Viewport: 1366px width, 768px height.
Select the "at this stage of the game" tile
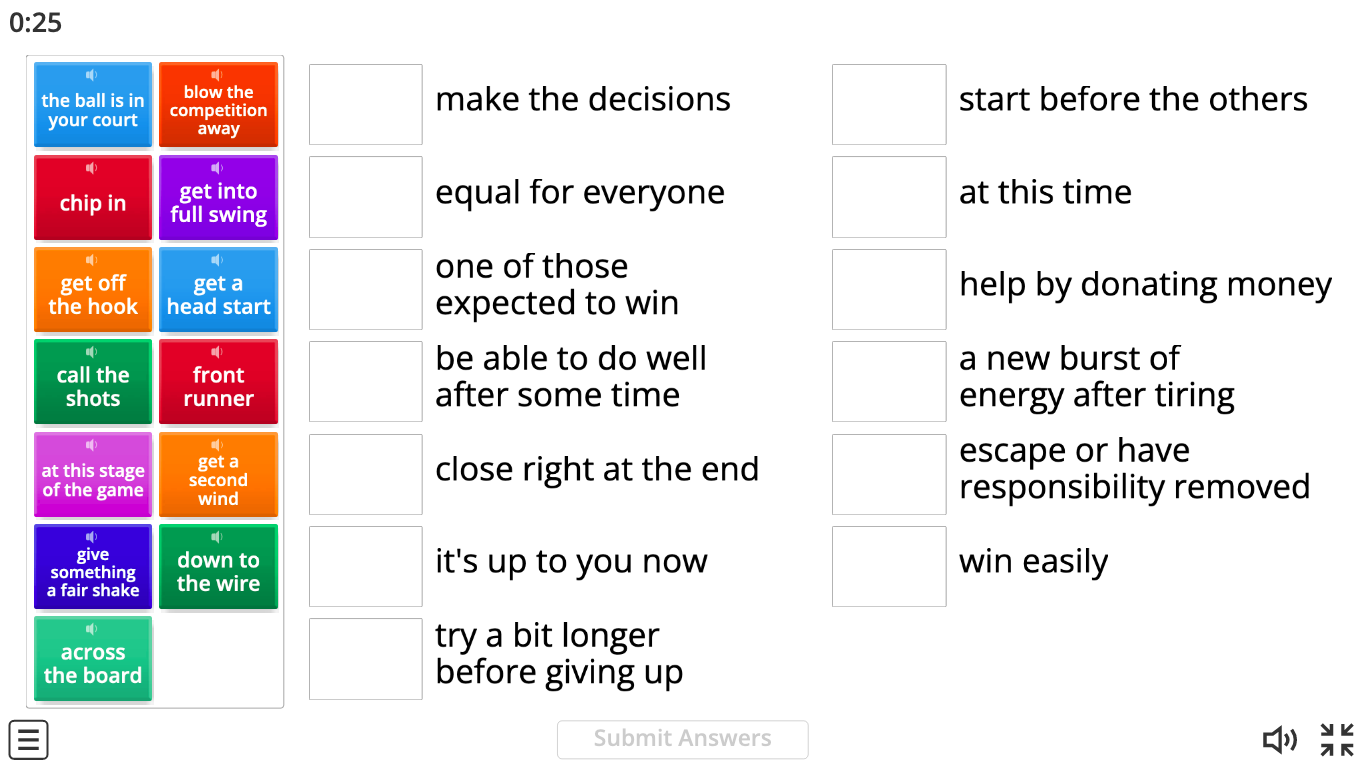coord(92,474)
